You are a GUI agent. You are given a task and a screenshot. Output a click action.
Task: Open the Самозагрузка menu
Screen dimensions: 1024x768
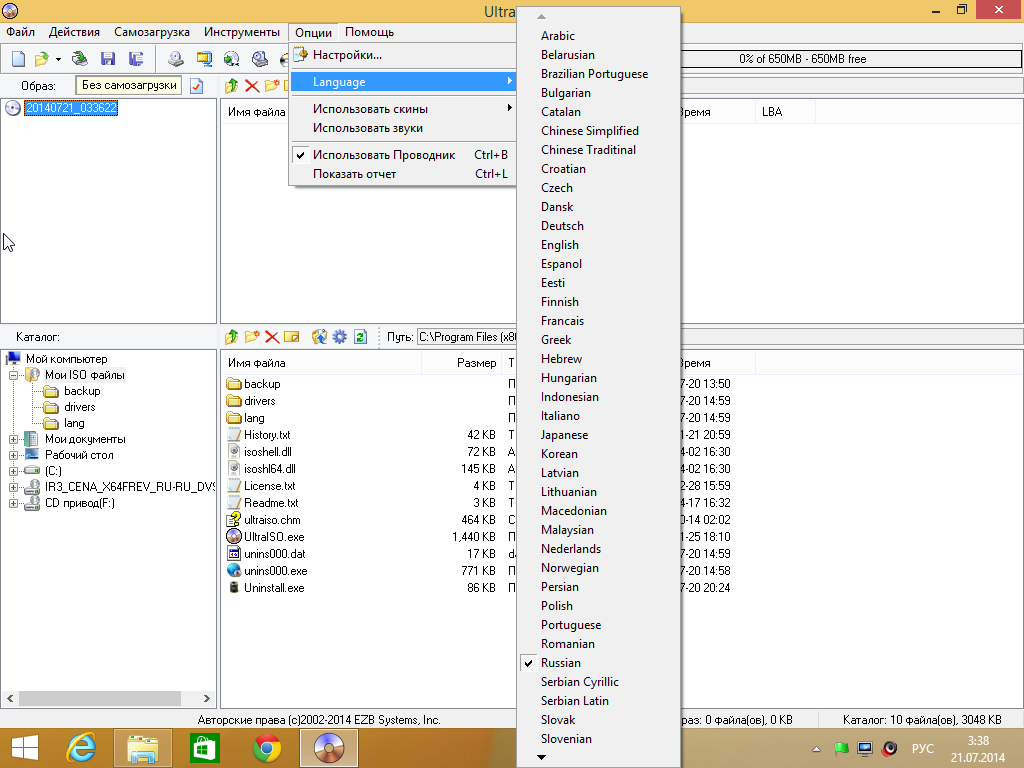152,32
